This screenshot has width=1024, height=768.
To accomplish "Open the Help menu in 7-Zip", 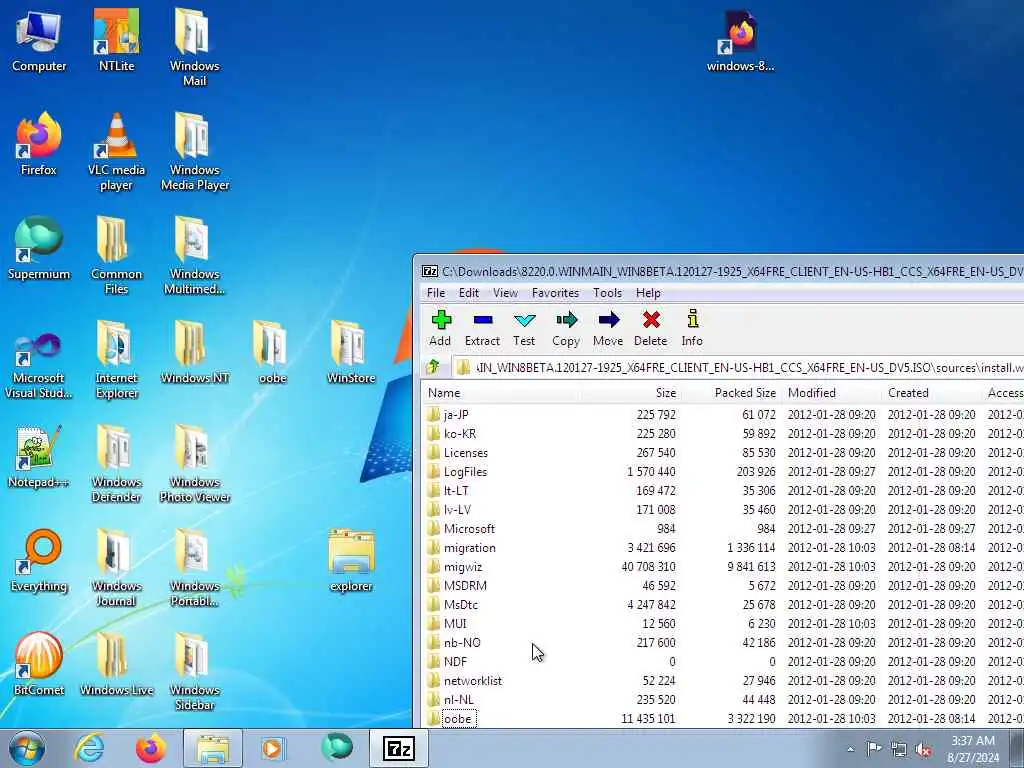I will [x=648, y=293].
